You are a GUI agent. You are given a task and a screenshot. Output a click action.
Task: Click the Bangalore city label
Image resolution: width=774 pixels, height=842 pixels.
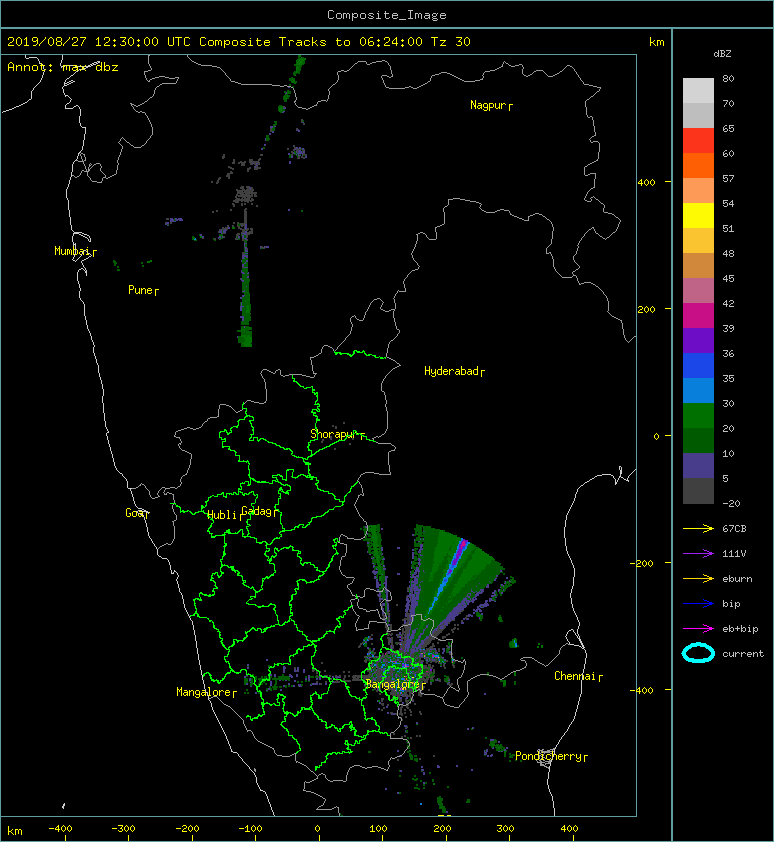click(x=392, y=684)
